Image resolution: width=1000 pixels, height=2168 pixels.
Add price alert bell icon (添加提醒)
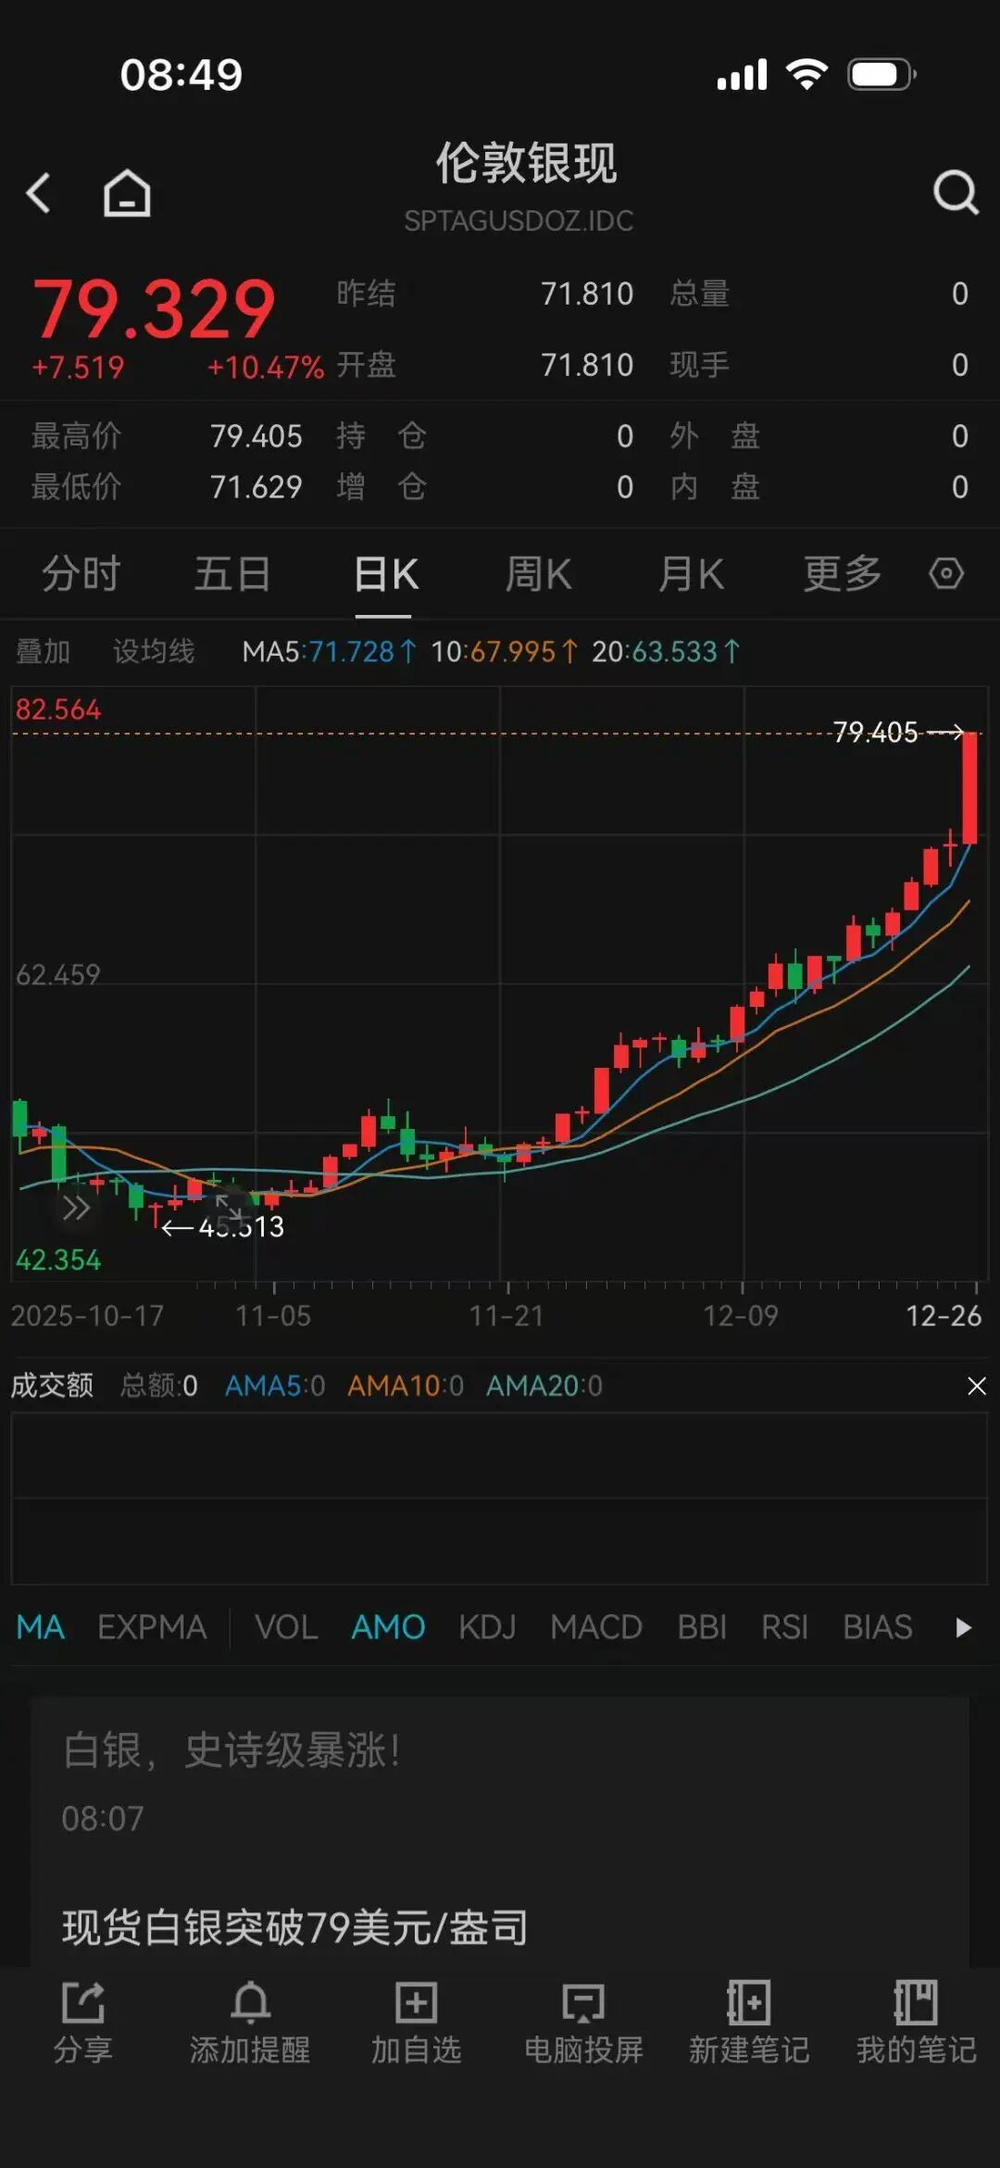point(250,2022)
